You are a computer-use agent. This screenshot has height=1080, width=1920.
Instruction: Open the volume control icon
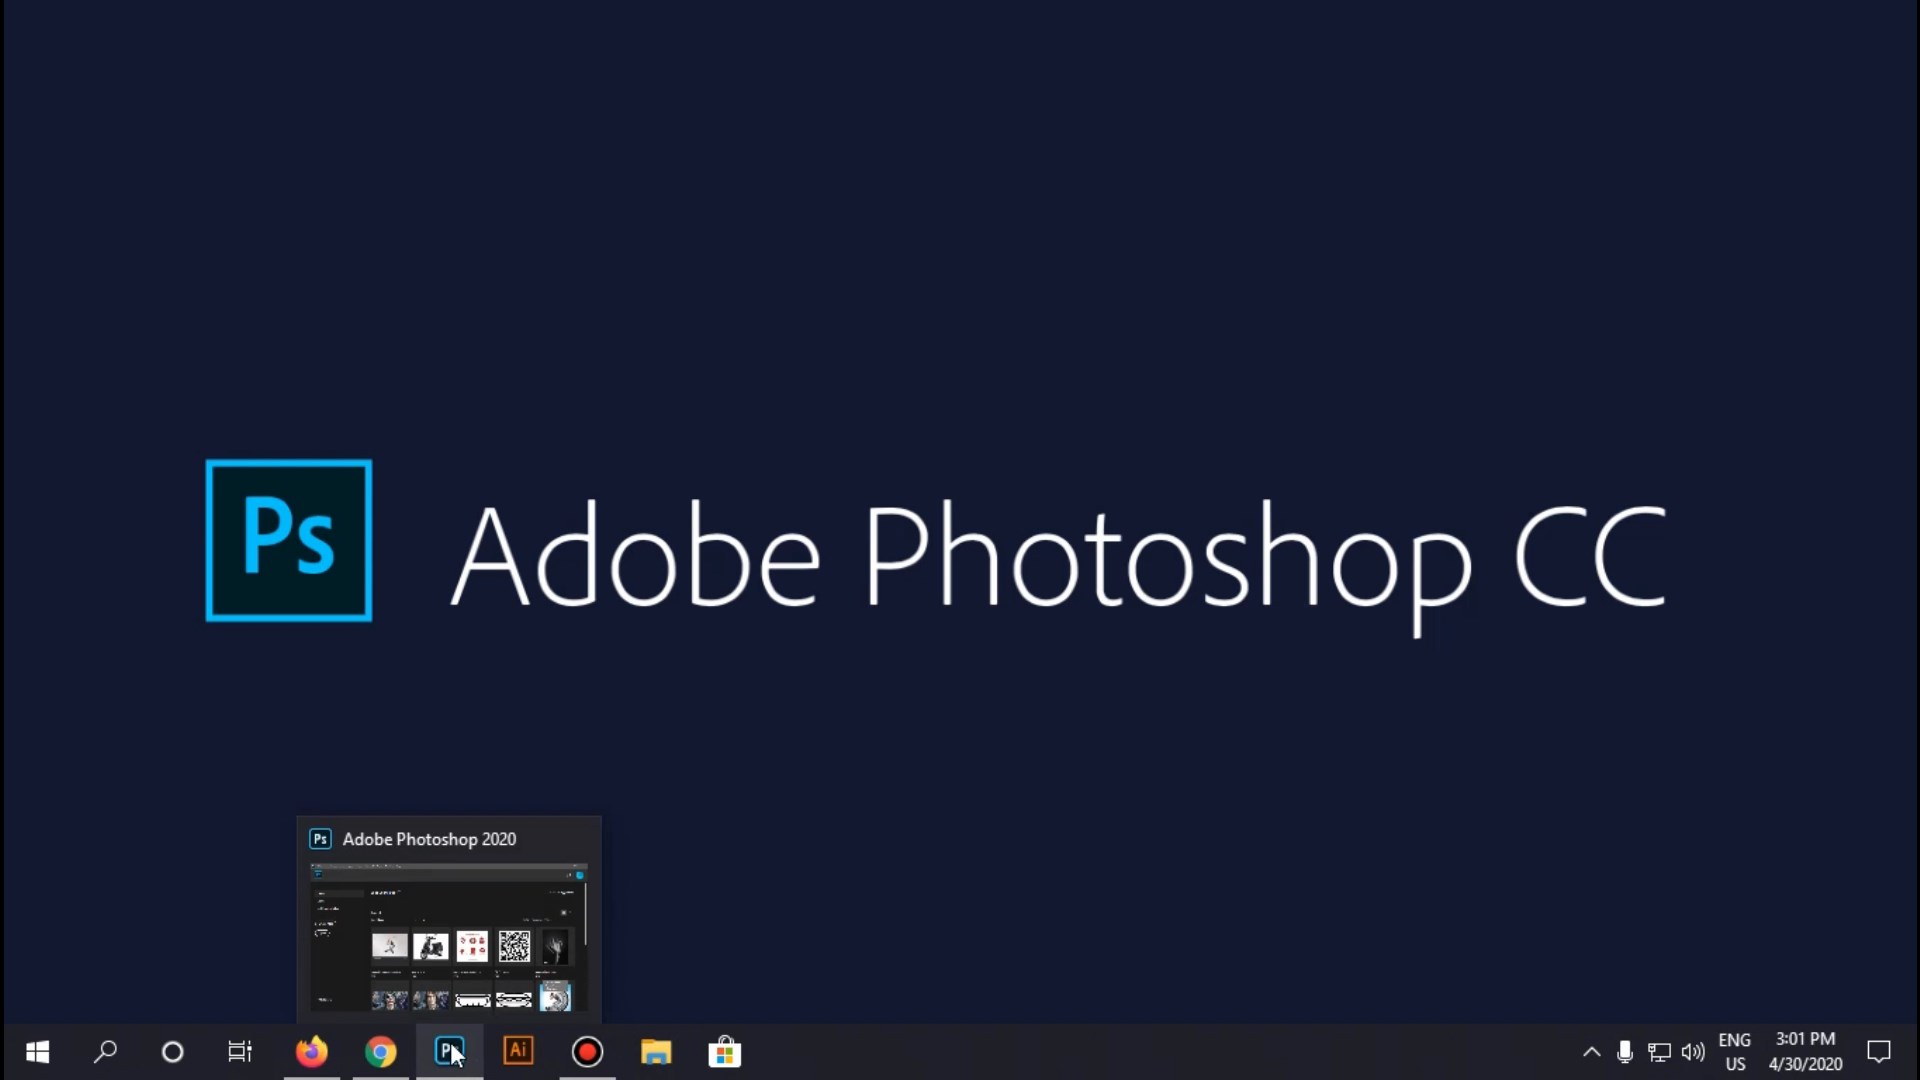coord(1693,1052)
